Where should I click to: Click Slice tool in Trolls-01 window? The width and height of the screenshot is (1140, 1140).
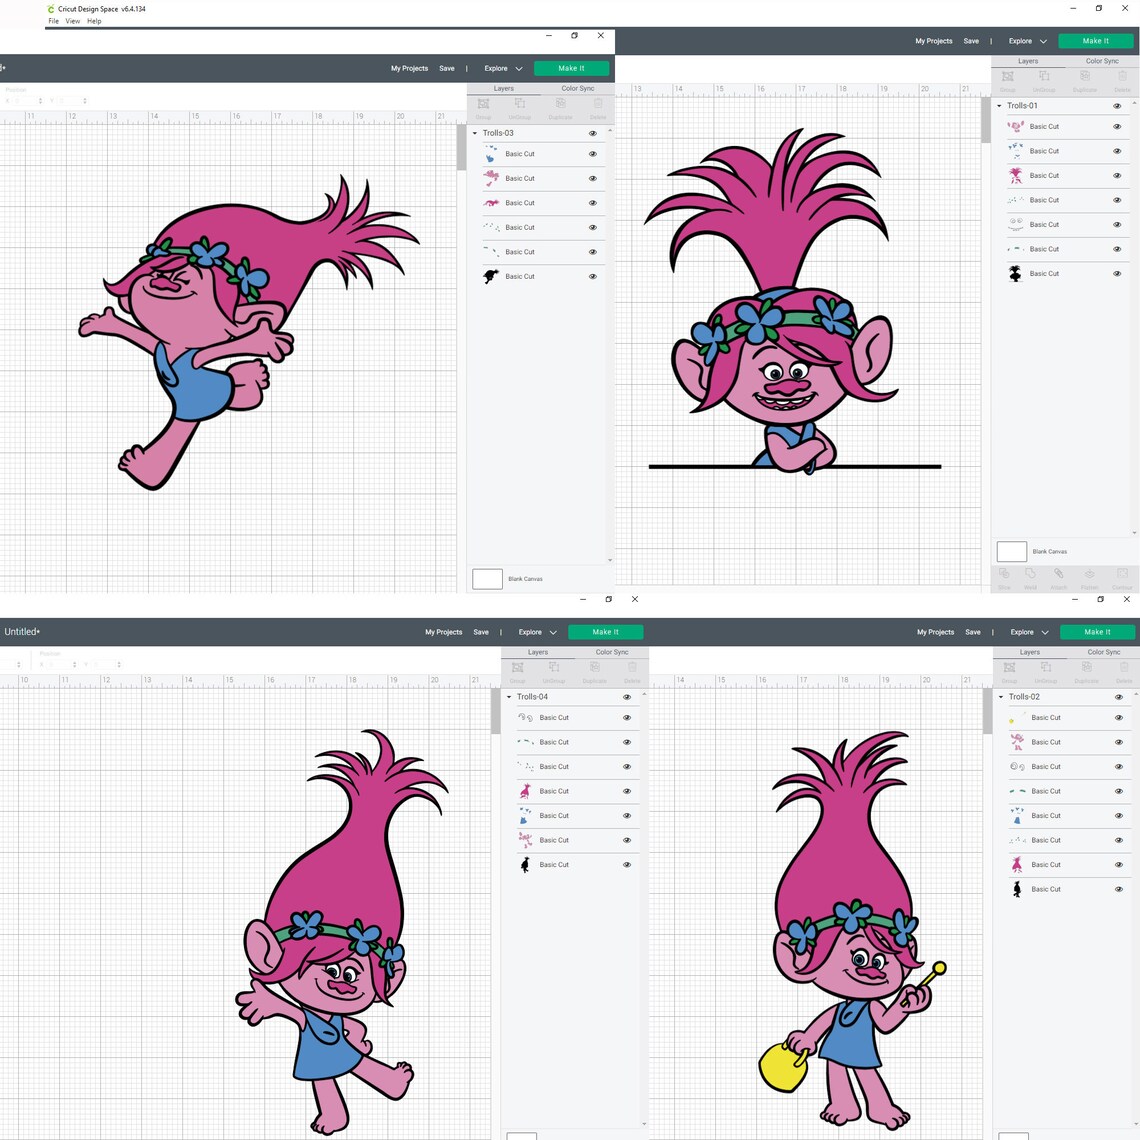[1004, 575]
